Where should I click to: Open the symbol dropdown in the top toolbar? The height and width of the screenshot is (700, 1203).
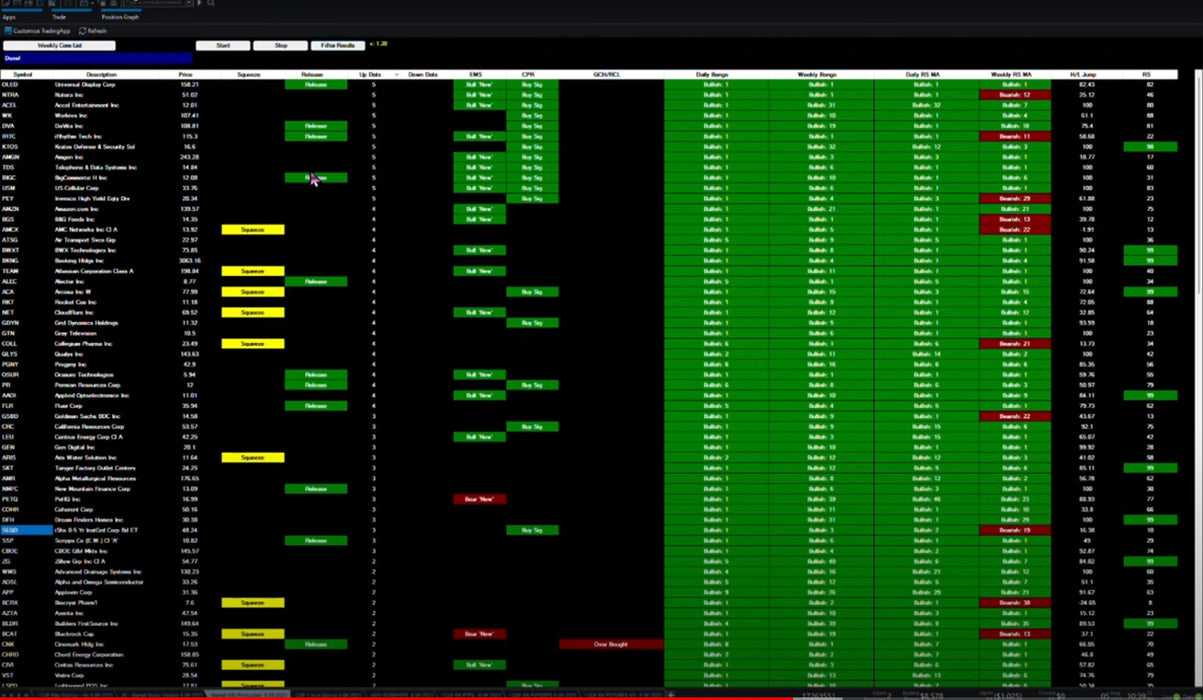(188, 4)
